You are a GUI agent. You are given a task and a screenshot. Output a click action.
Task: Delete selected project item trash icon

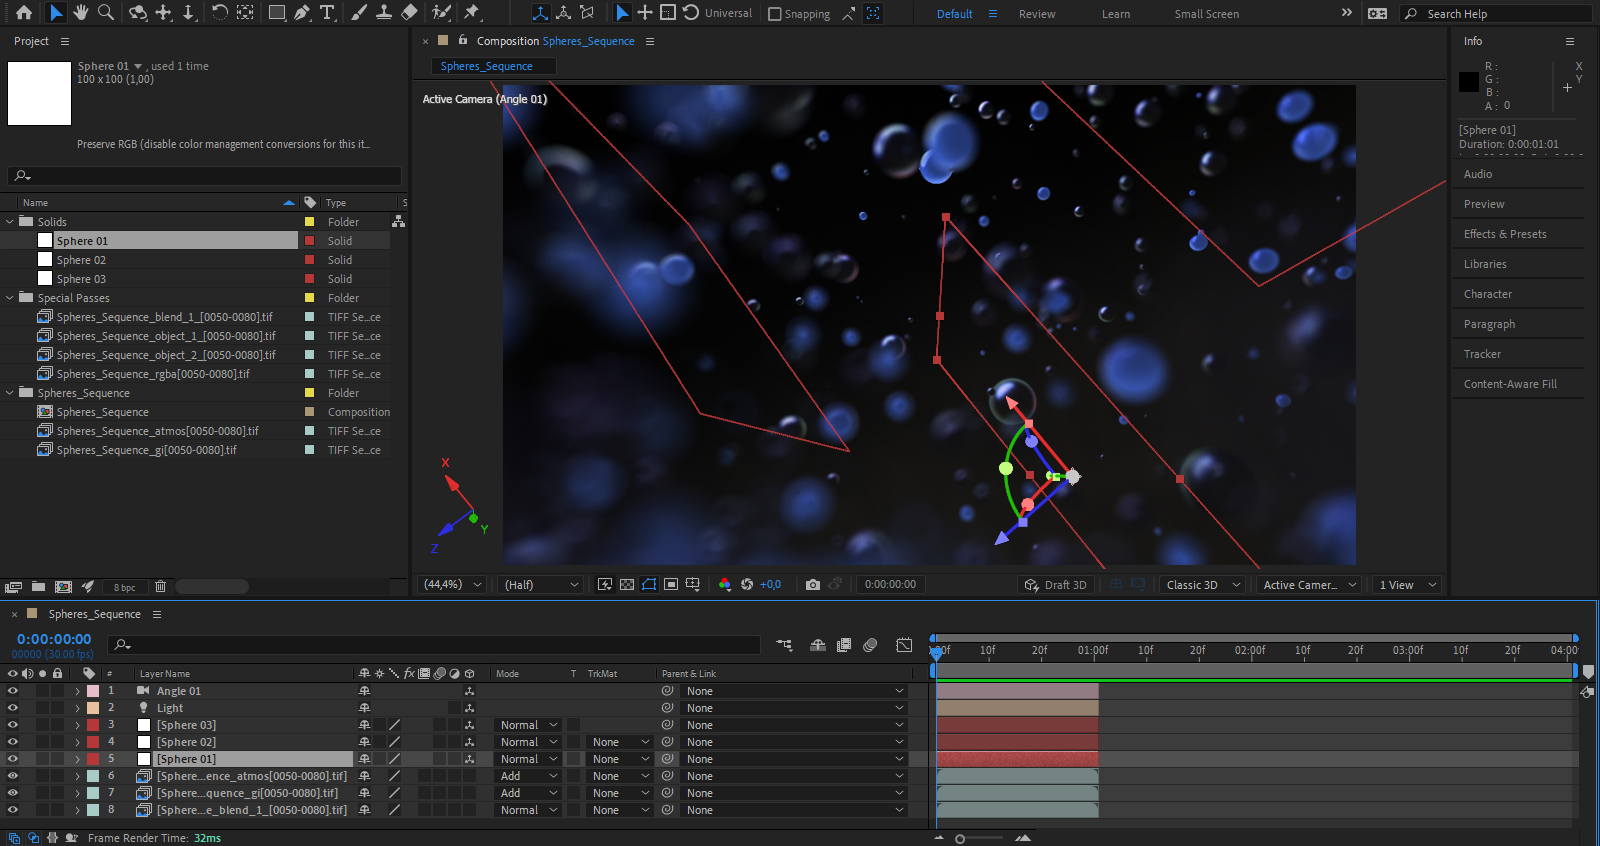(160, 587)
